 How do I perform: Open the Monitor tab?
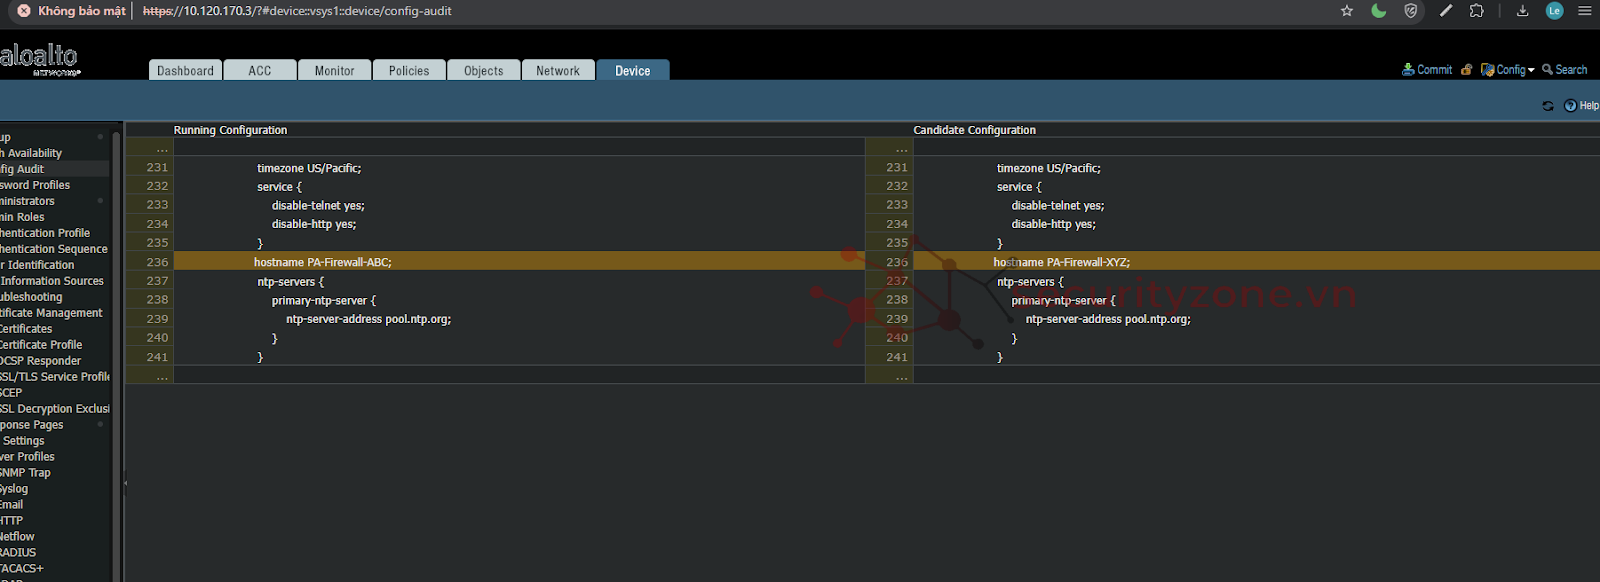[x=334, y=71]
